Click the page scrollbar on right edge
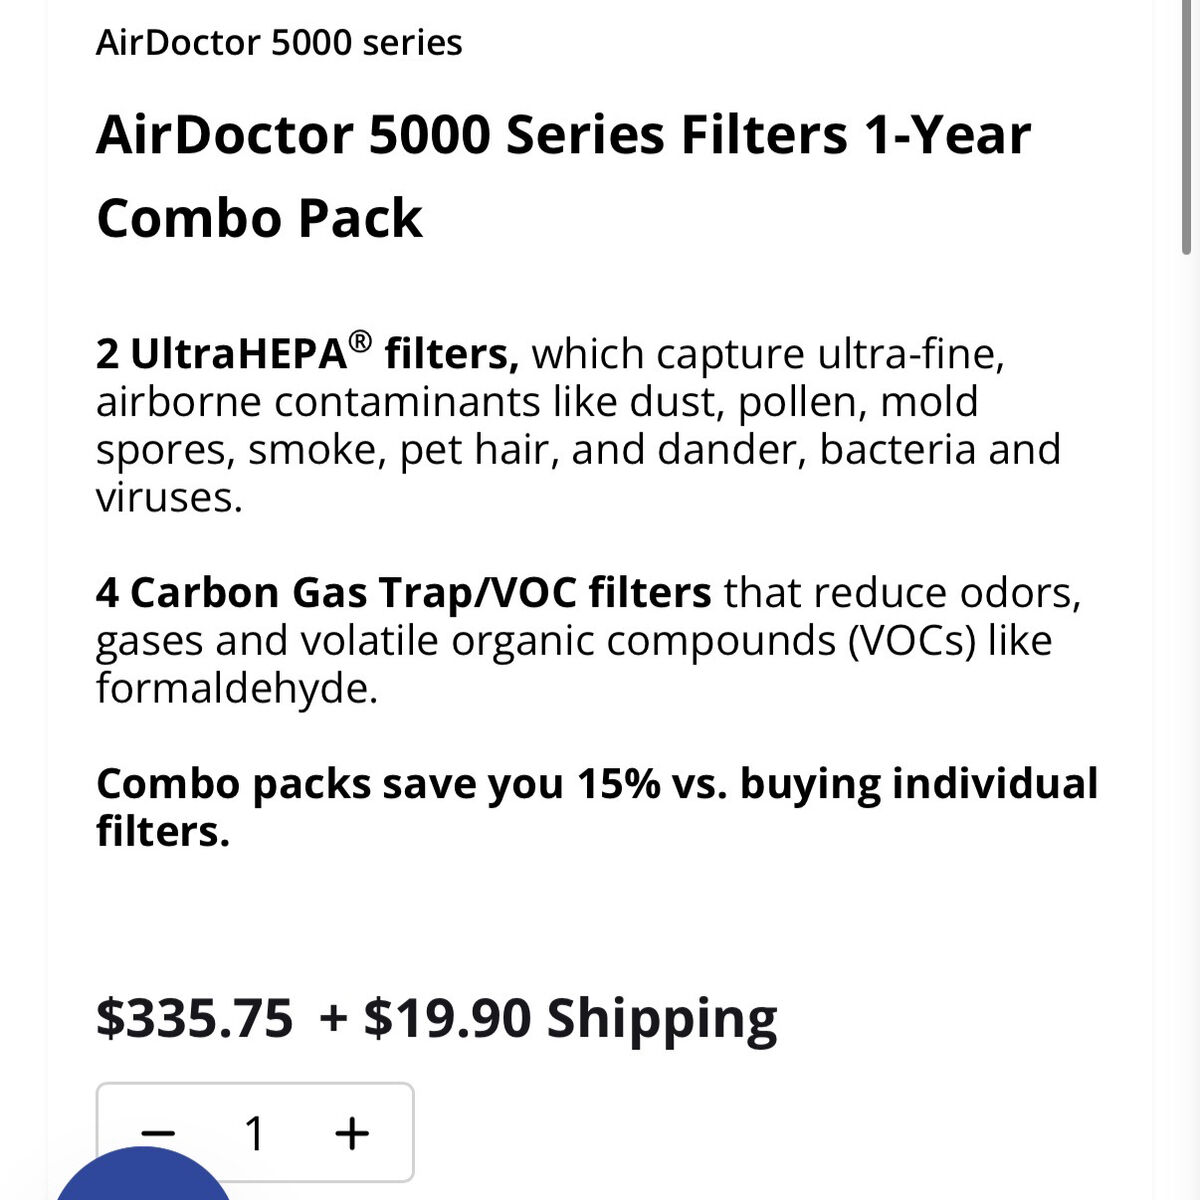This screenshot has height=1200, width=1200. pos(1186,130)
